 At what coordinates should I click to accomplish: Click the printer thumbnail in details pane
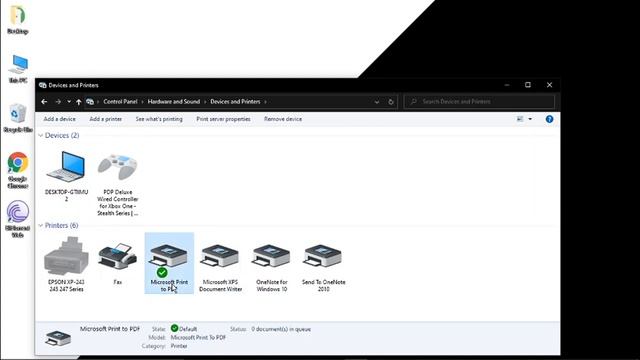point(58,338)
